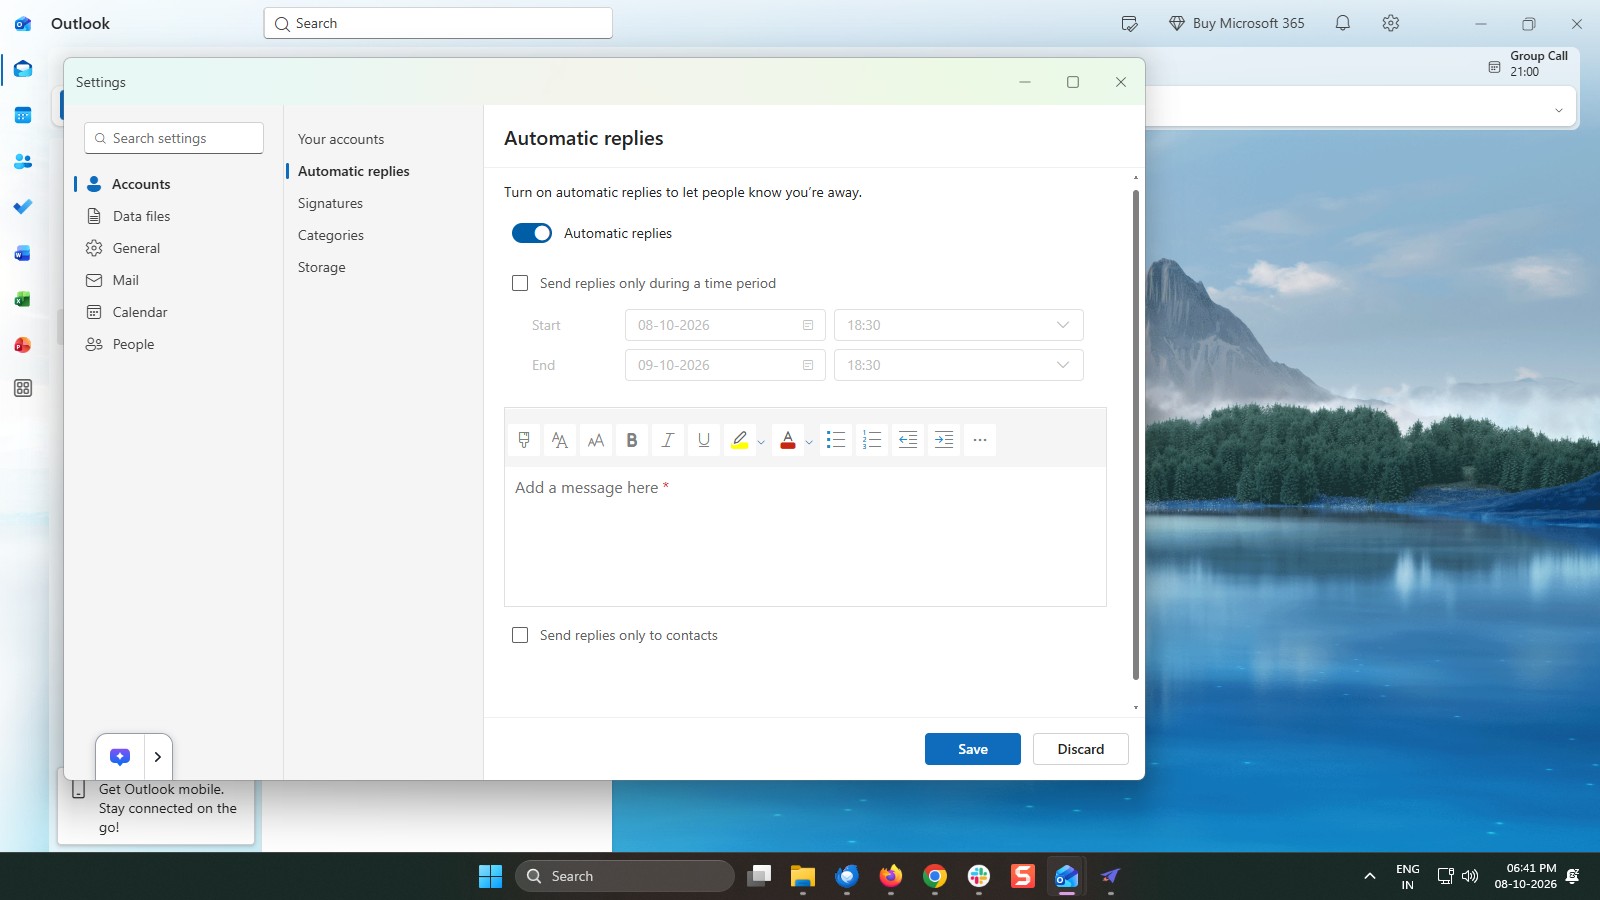Click the Search settings field

click(x=174, y=138)
